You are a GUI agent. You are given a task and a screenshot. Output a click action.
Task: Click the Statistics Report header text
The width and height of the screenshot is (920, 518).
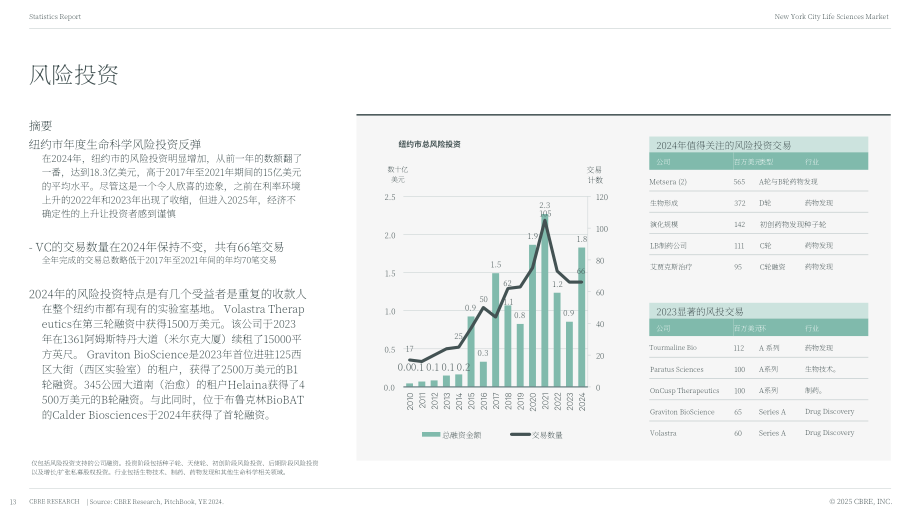click(55, 16)
